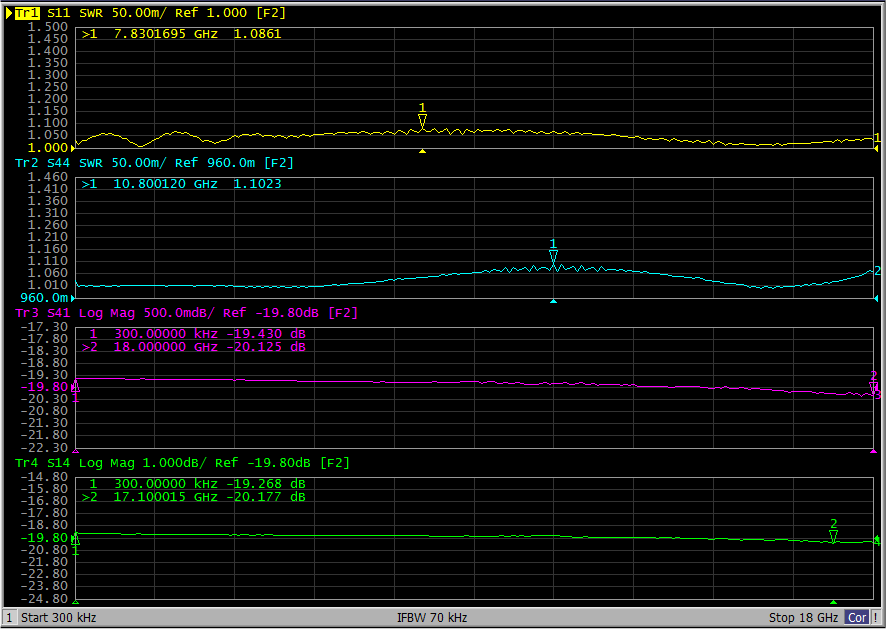Click the Stop 18 GHz frequency field
This screenshot has width=886, height=629.
803,618
